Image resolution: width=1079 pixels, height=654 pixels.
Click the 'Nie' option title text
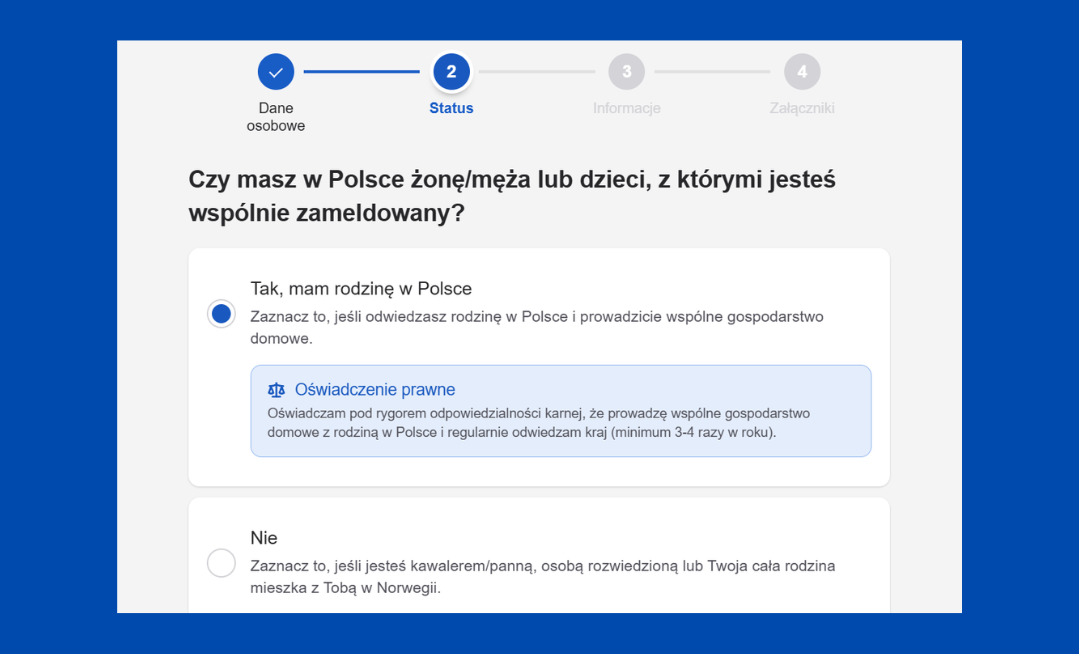click(264, 538)
